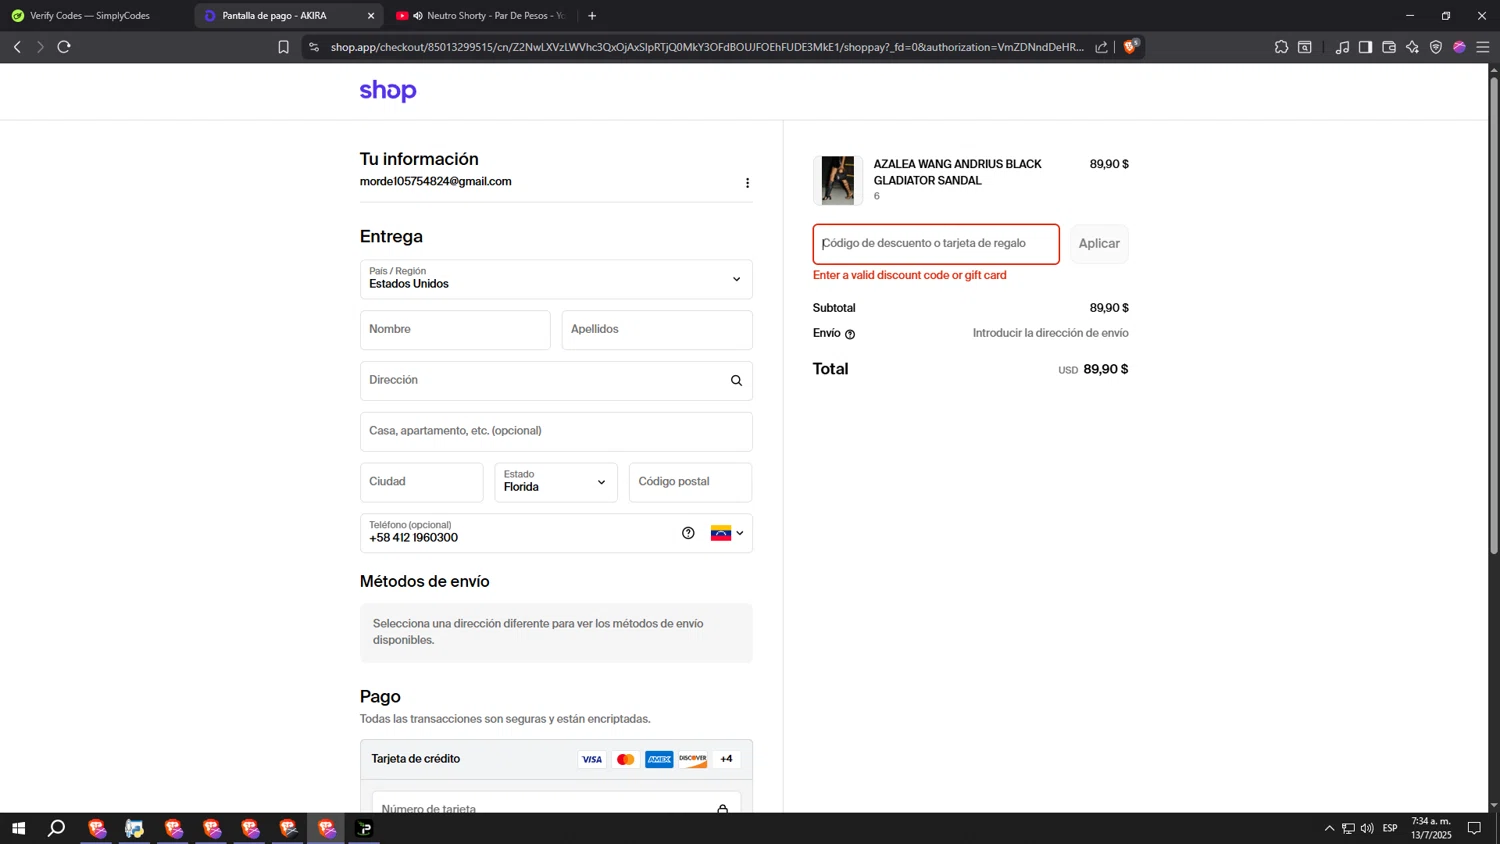The height and width of the screenshot is (844, 1500).
Task: Open the browser hamburger main menu
Action: [1483, 47]
